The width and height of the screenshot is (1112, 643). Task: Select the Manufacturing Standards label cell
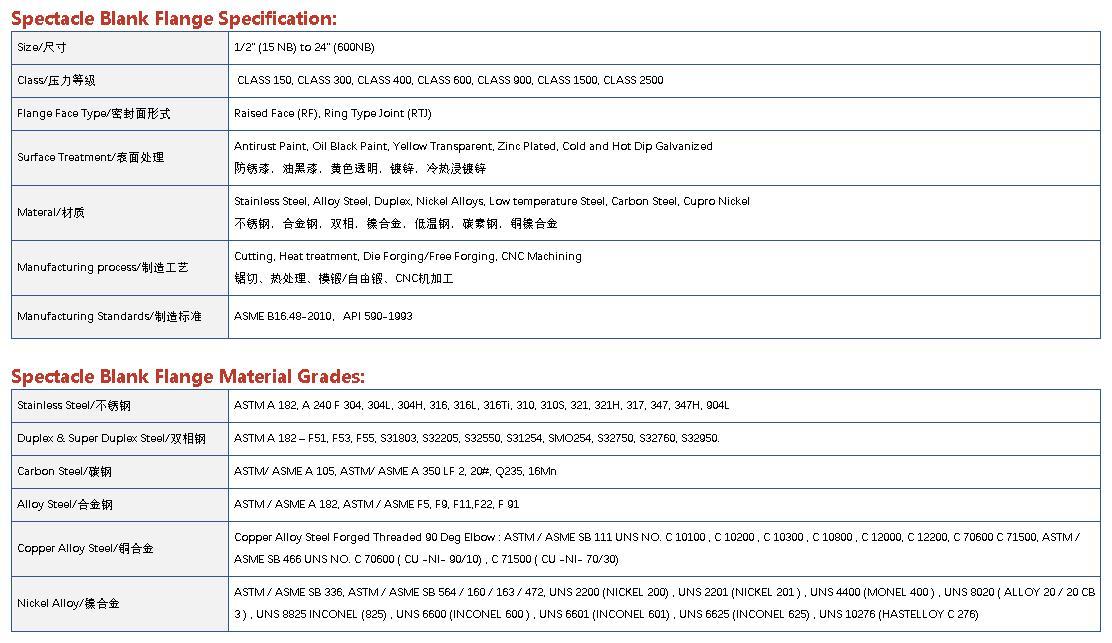120,317
